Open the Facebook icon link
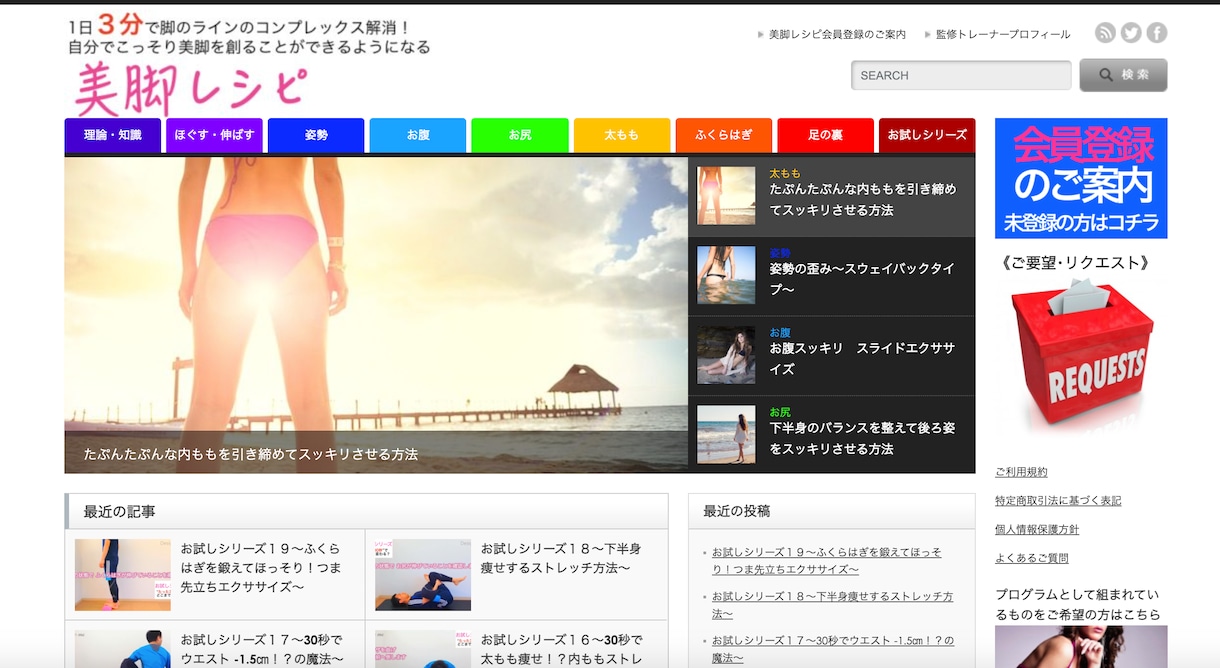 [x=1157, y=33]
